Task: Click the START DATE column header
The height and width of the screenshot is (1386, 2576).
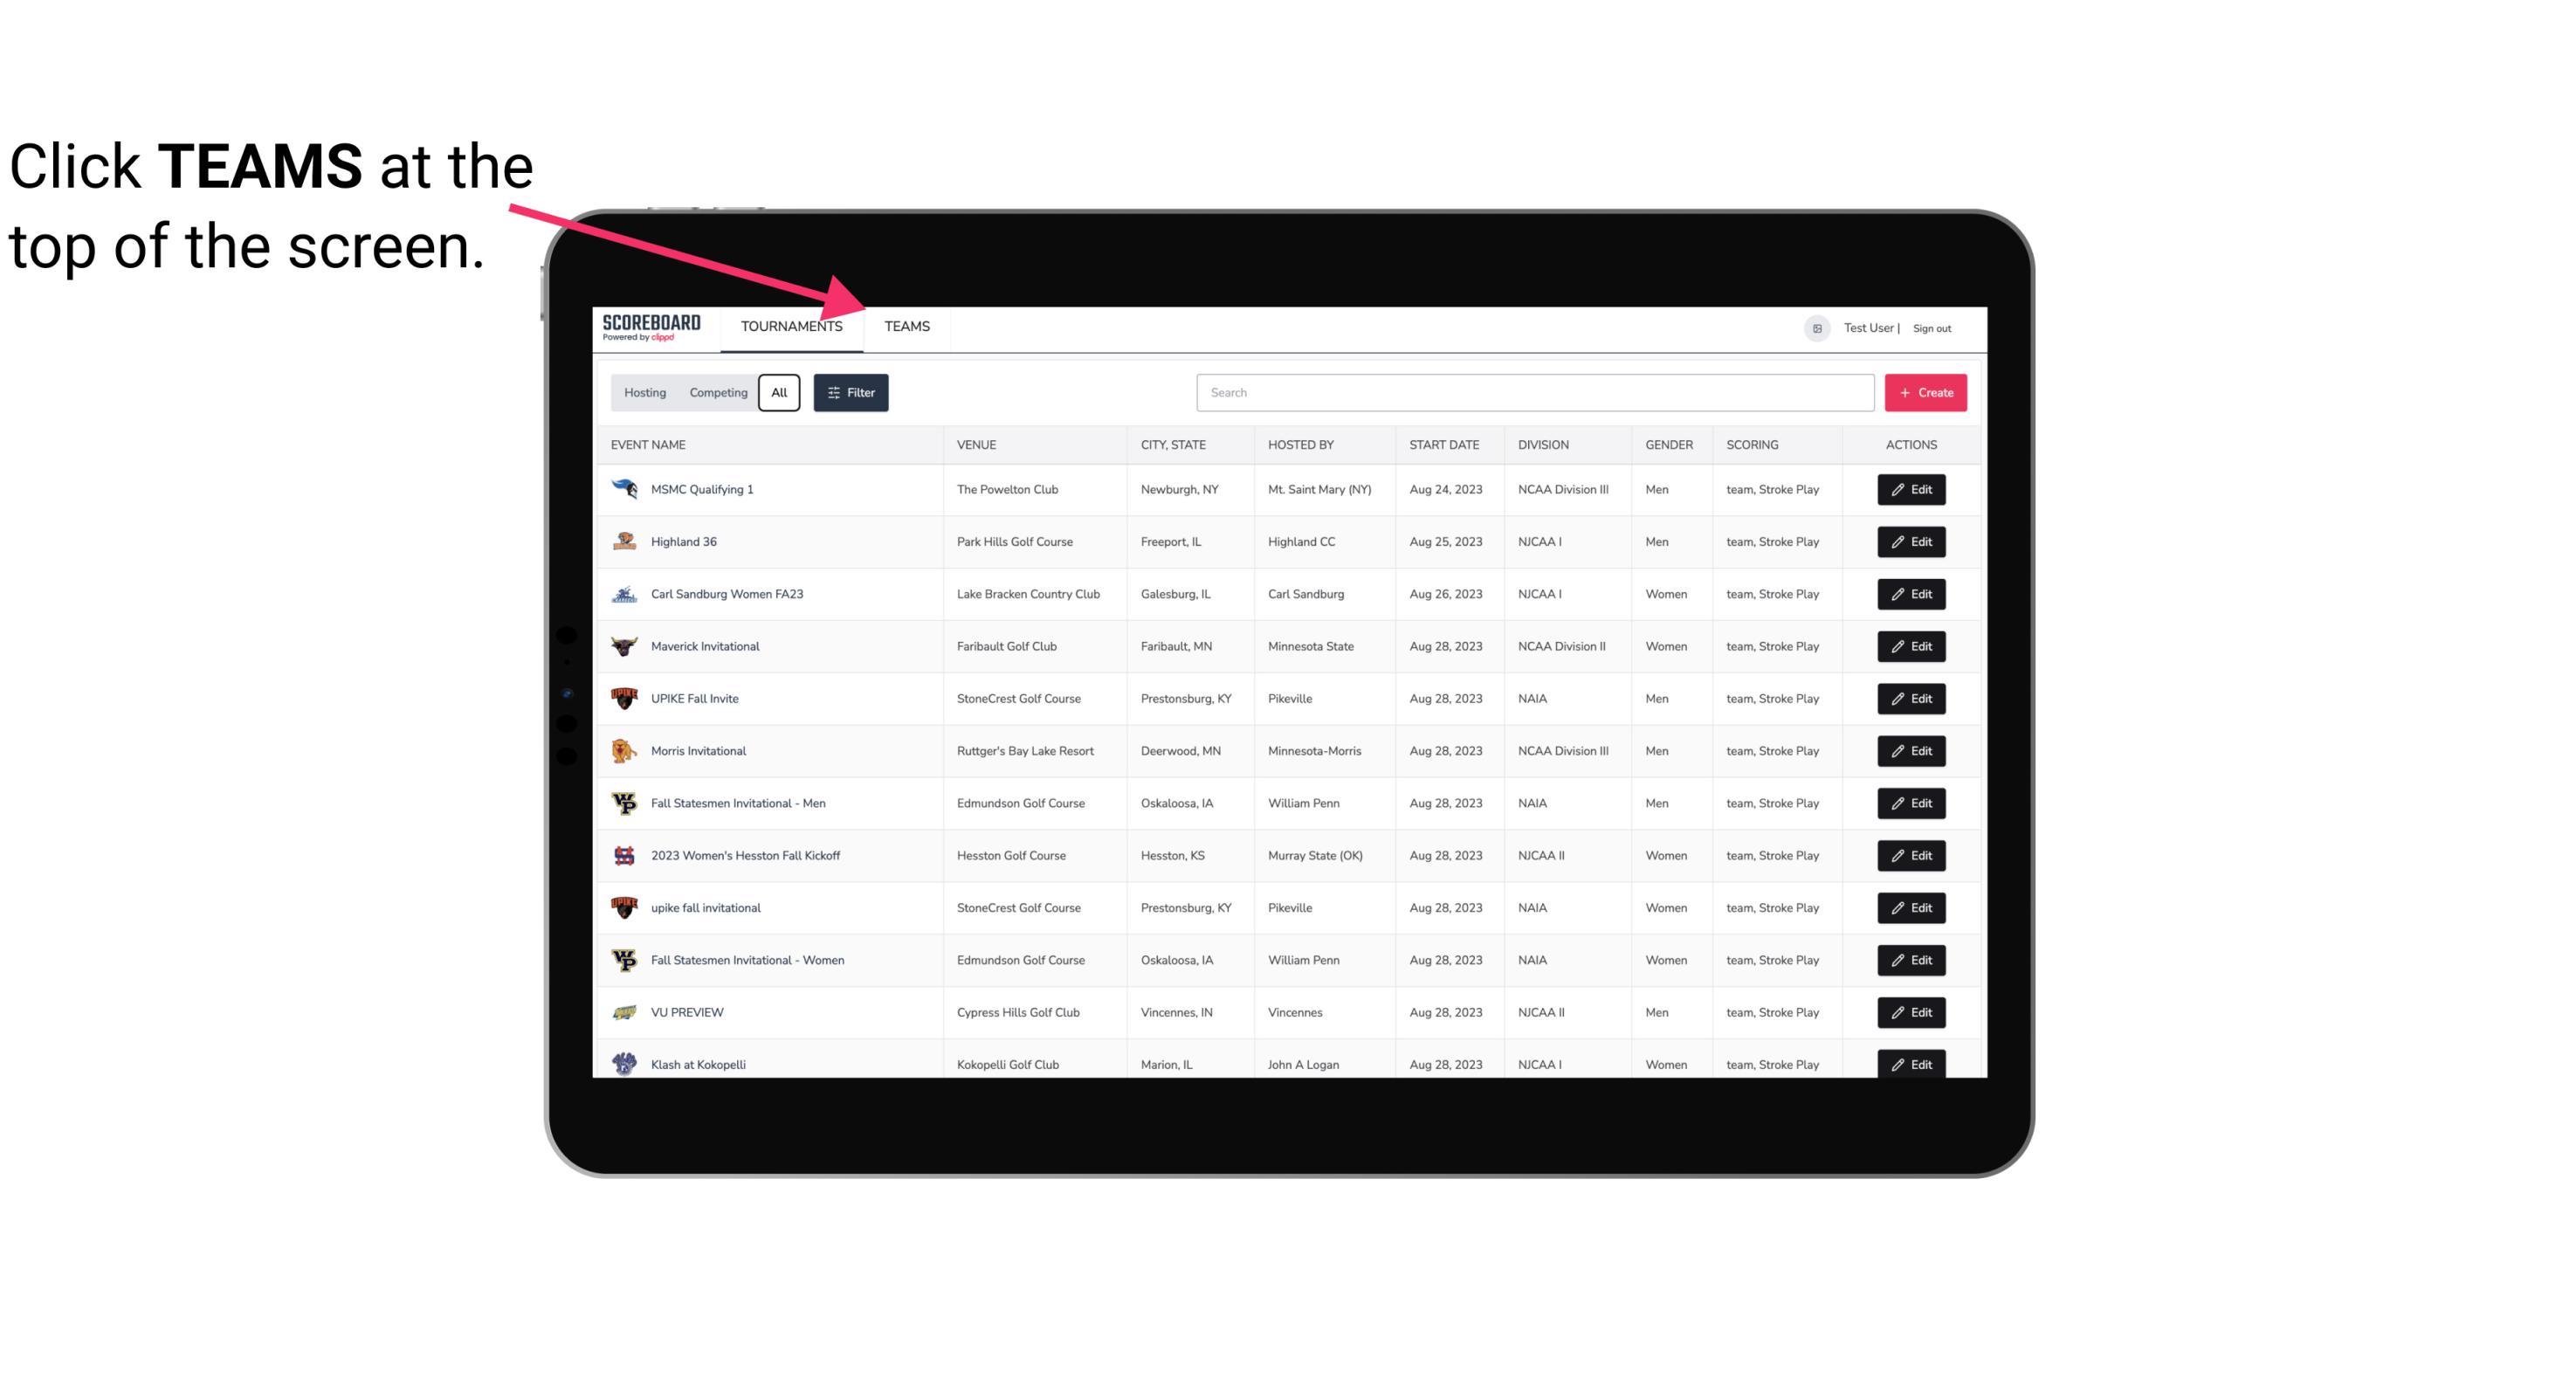Action: (1443, 444)
